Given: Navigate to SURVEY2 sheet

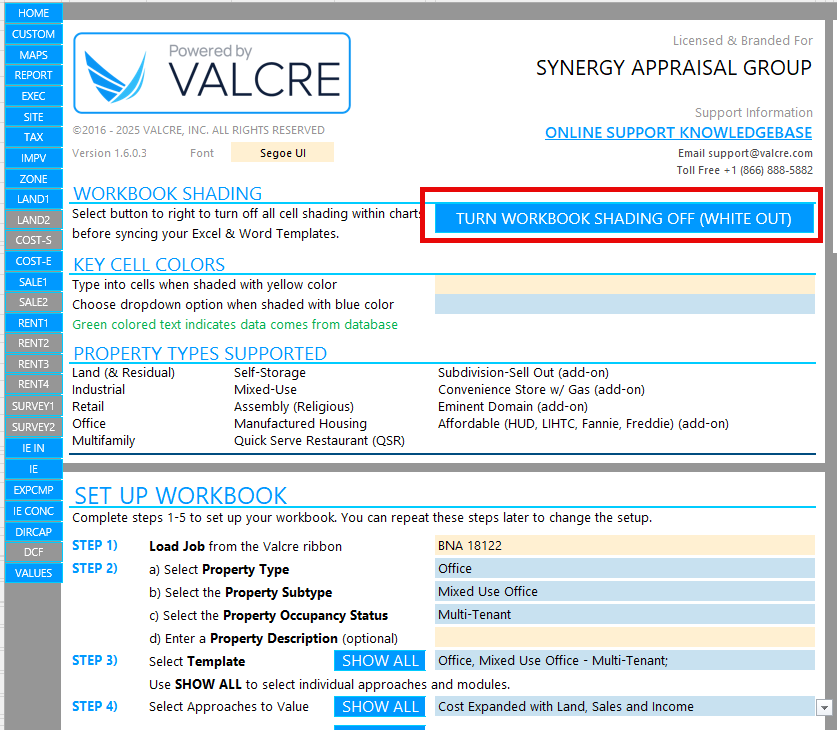Looking at the screenshot, I should tap(34, 427).
